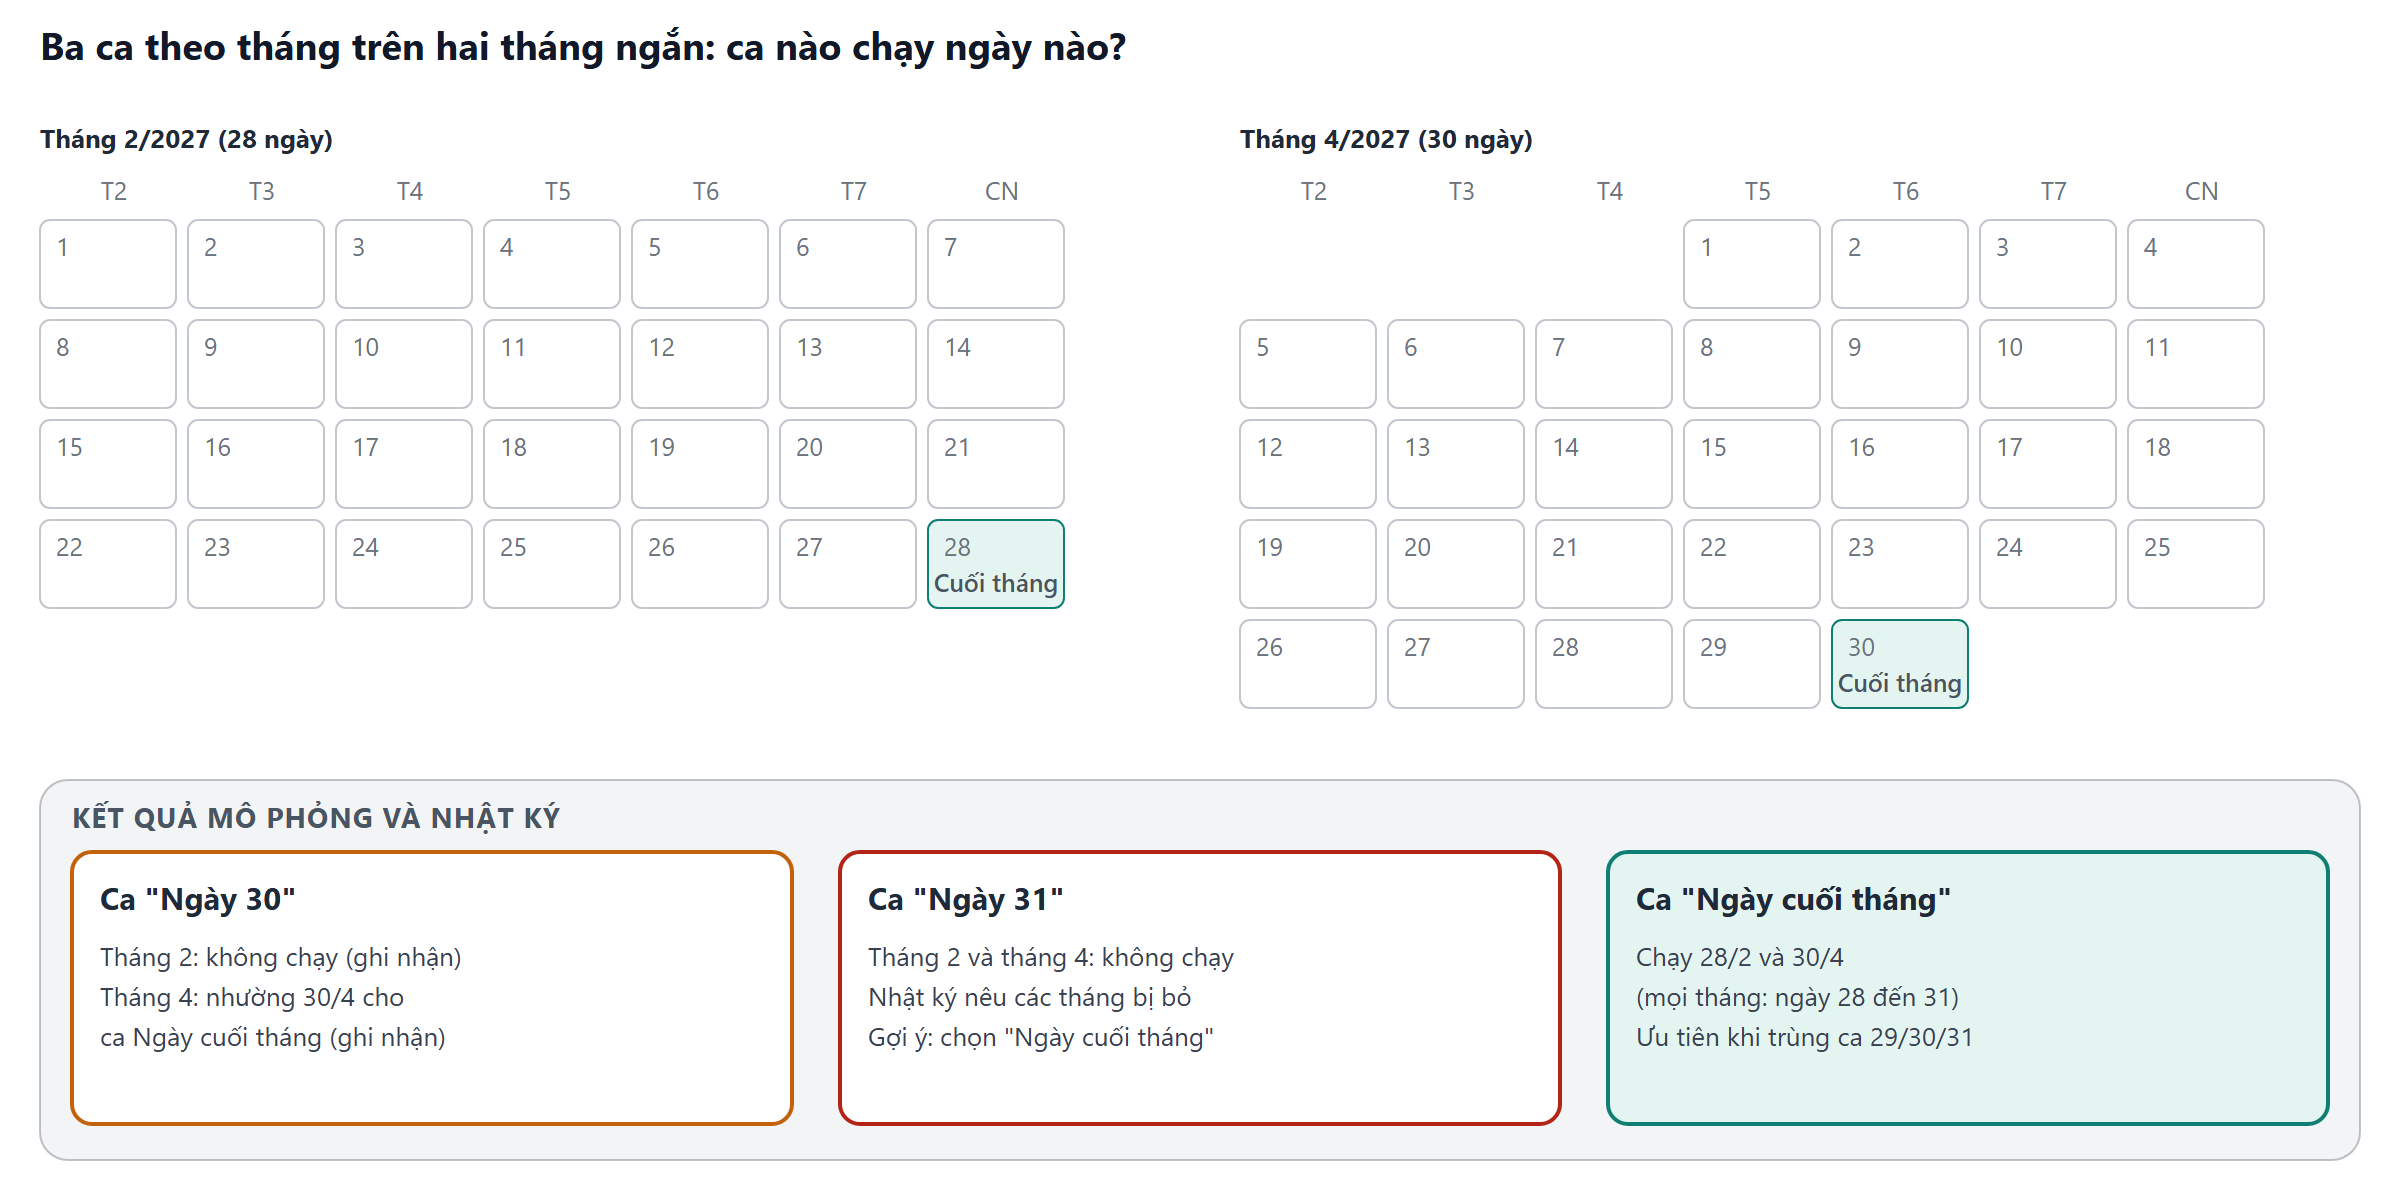Select day 10 in February calendar
This screenshot has width=2400, height=1200.
point(404,364)
